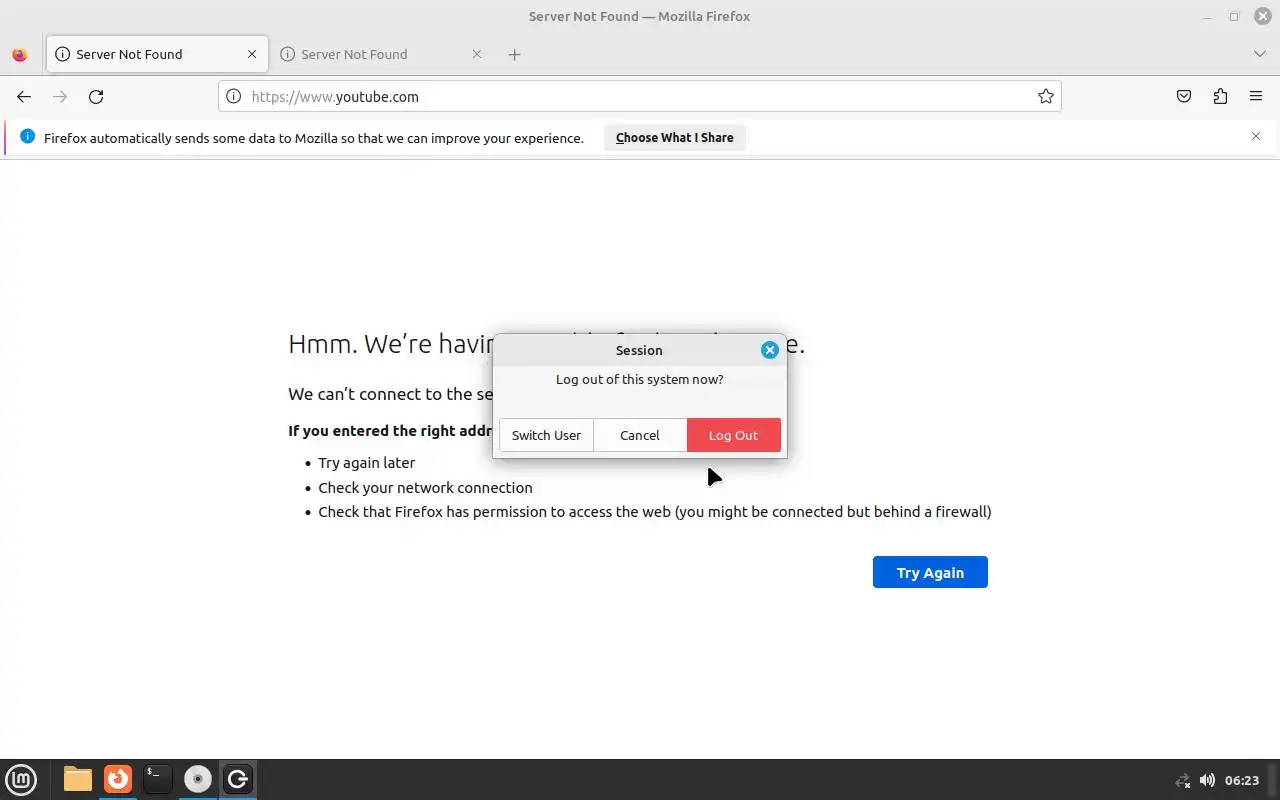Launch the Terminal from the taskbar

(x=157, y=779)
